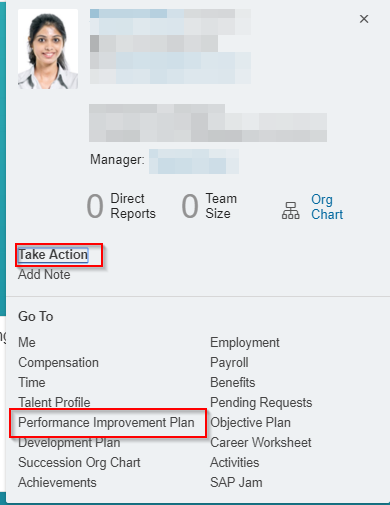View Pending Requests
The height and width of the screenshot is (505, 390).
point(261,403)
